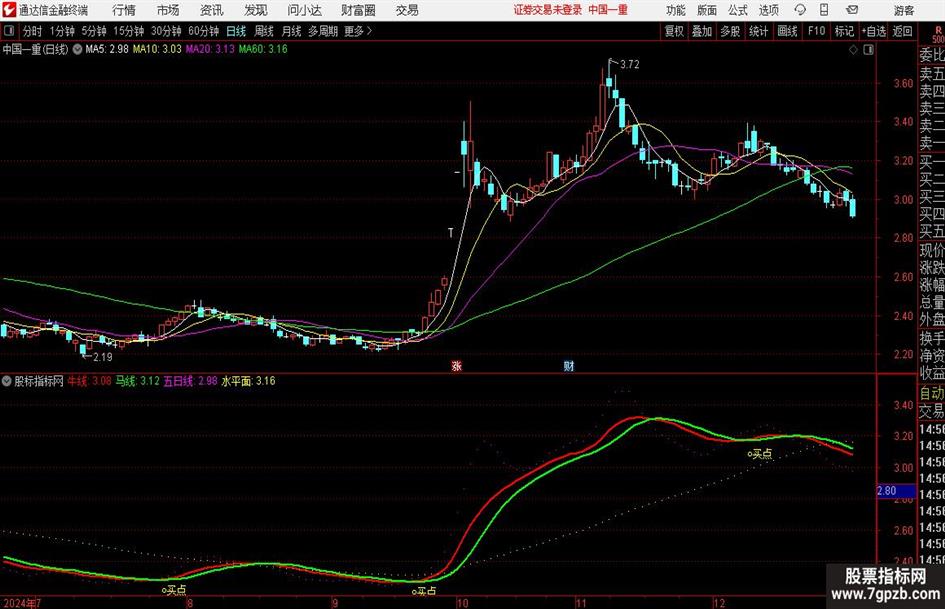
Task: Open the 资讯 menu
Action: pyautogui.click(x=212, y=10)
